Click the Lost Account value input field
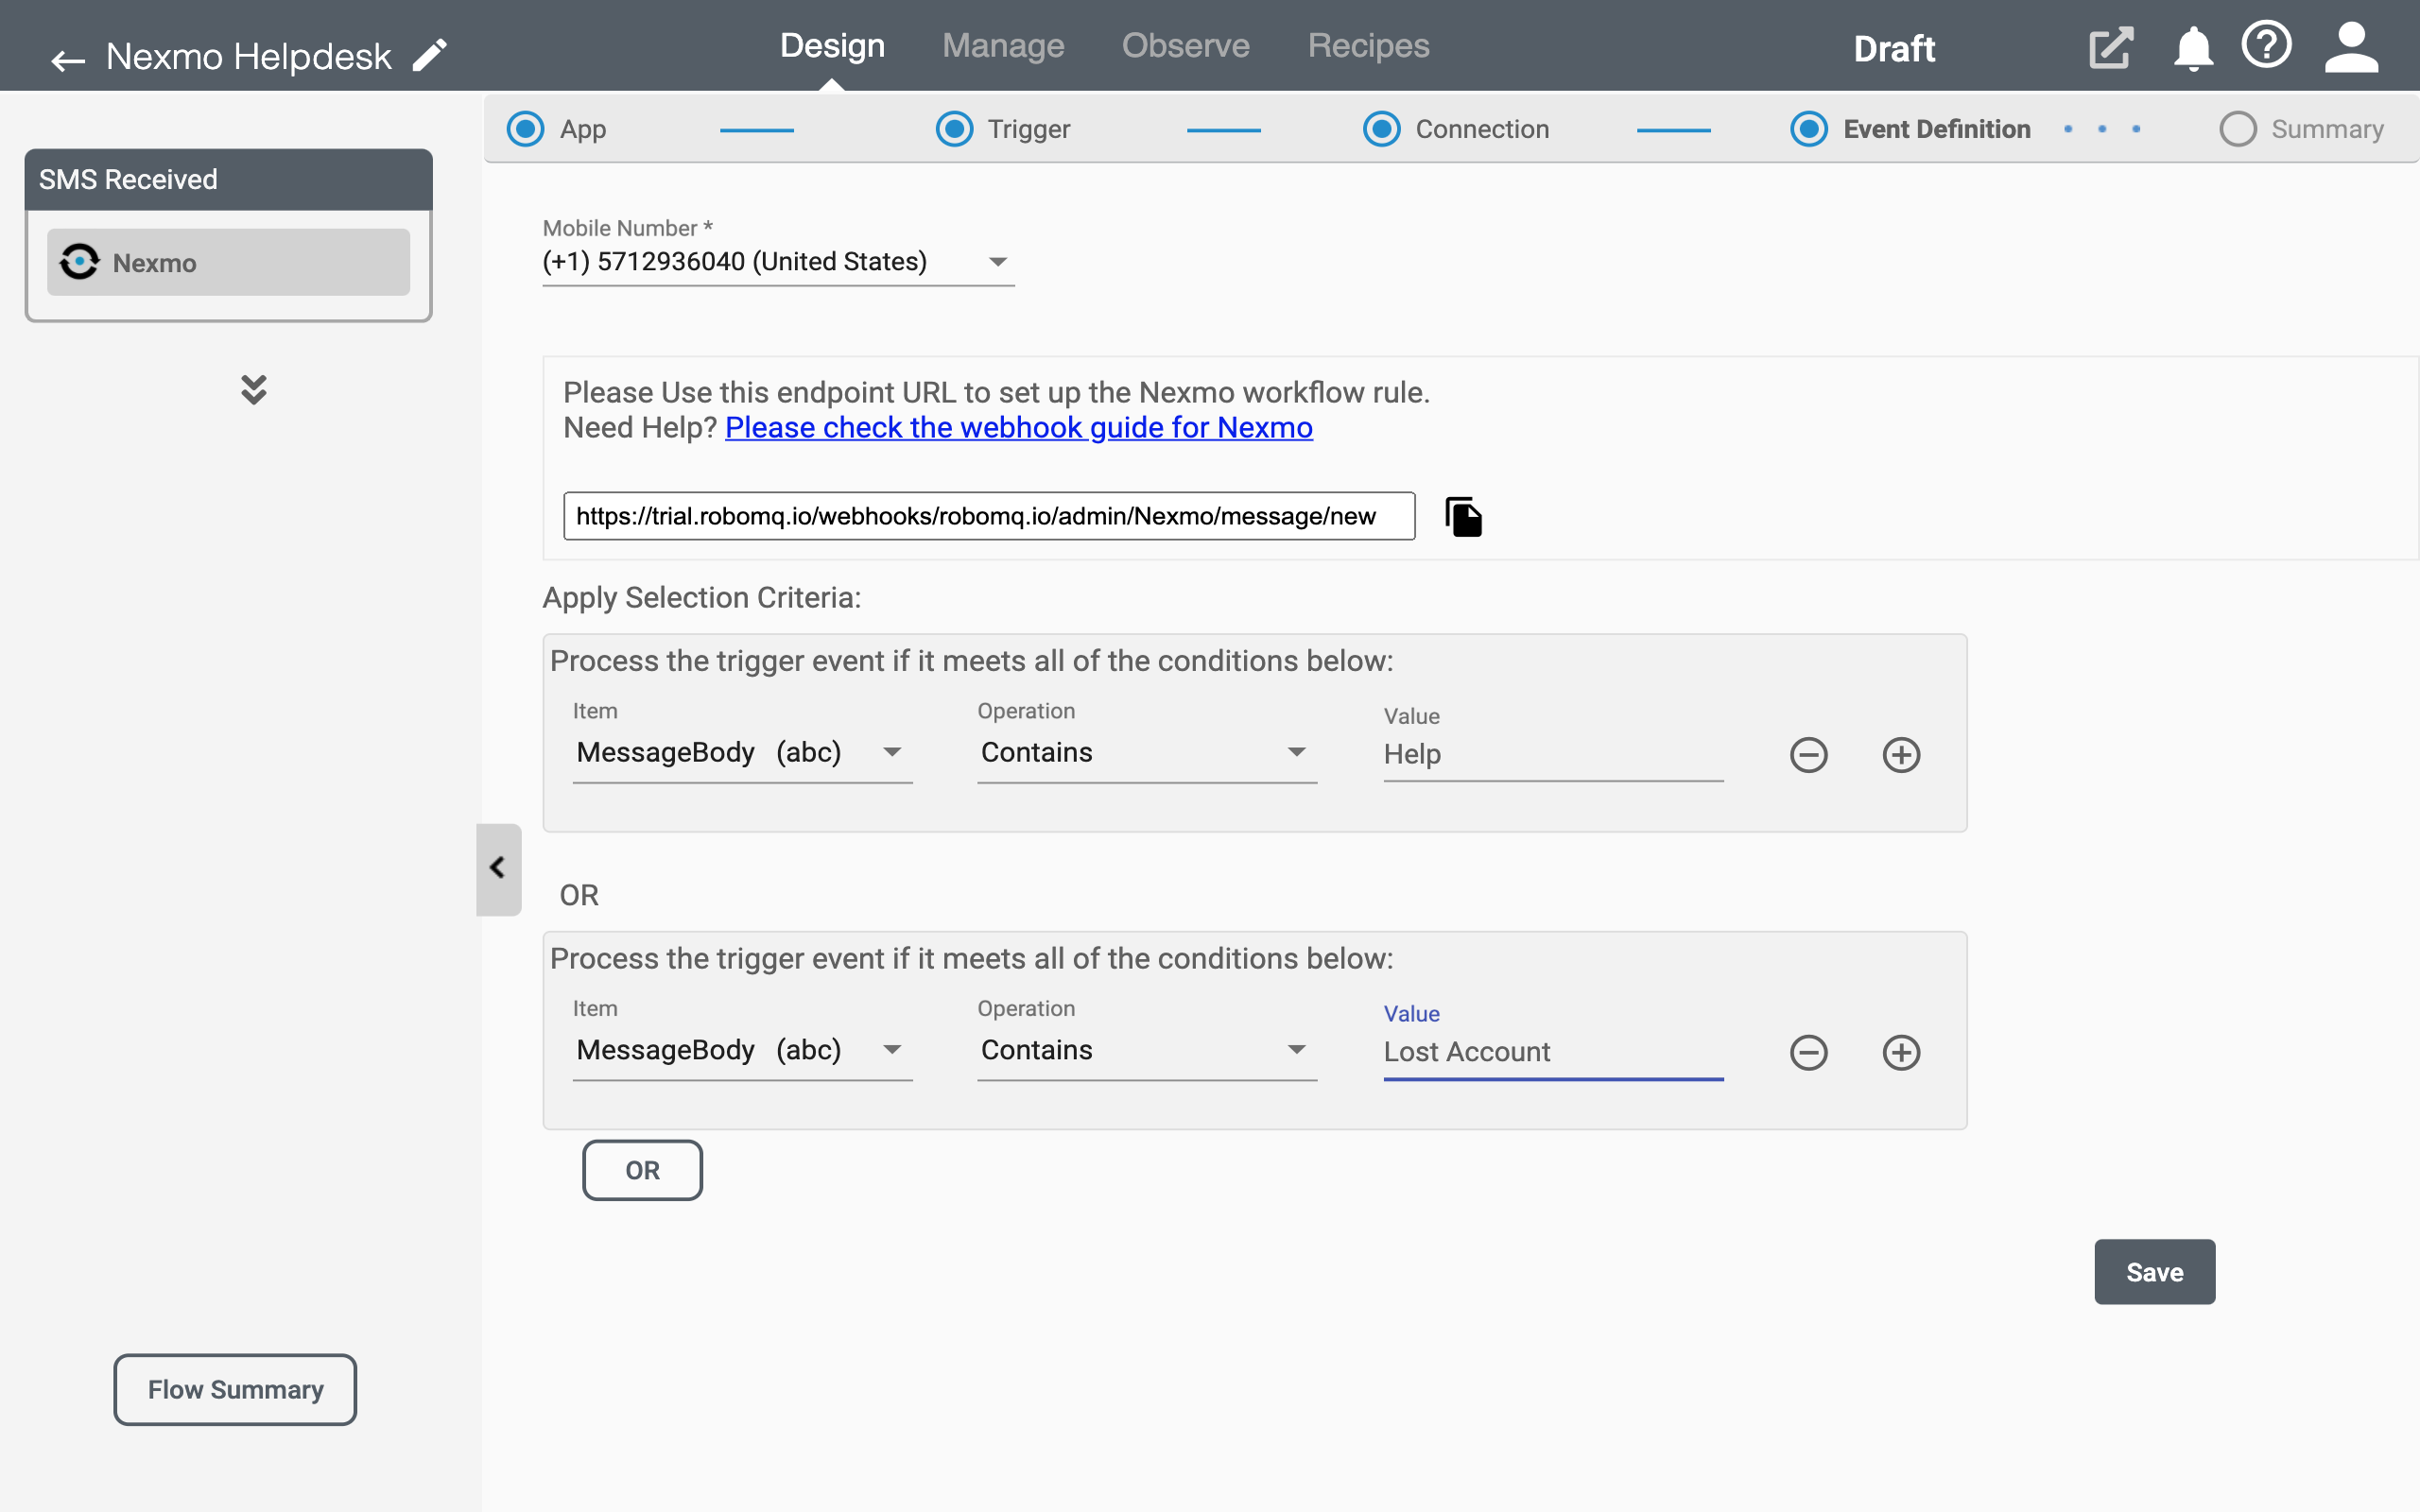 [1552, 1051]
